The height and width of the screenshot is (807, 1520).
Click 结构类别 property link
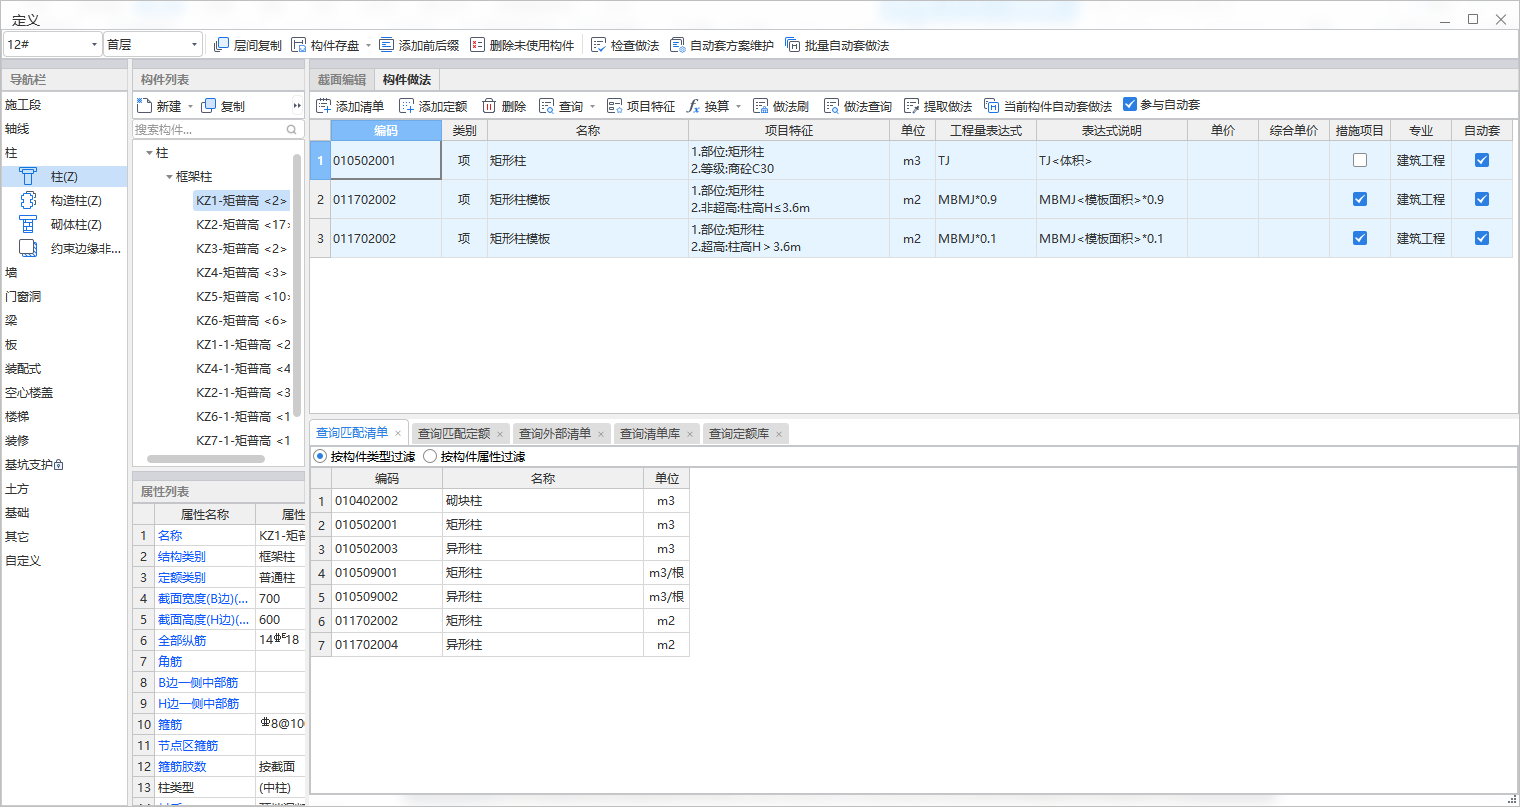coord(182,556)
